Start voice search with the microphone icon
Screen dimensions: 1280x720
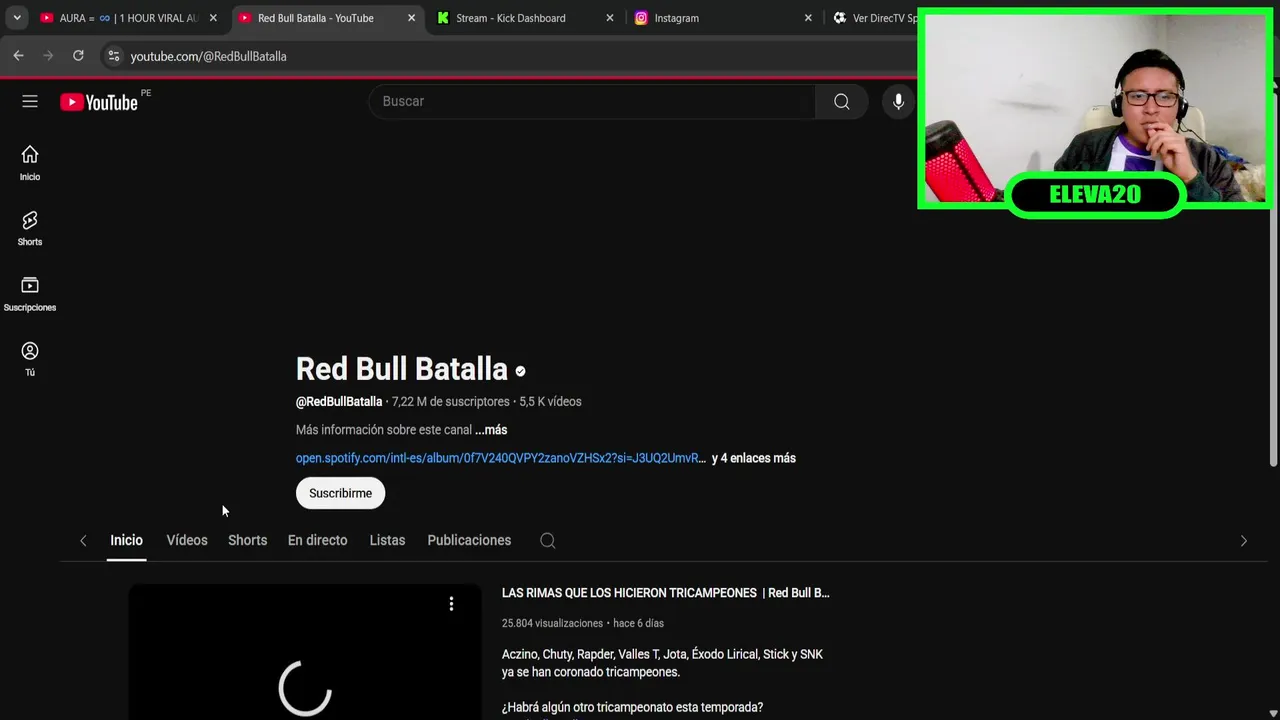pyautogui.click(x=898, y=101)
